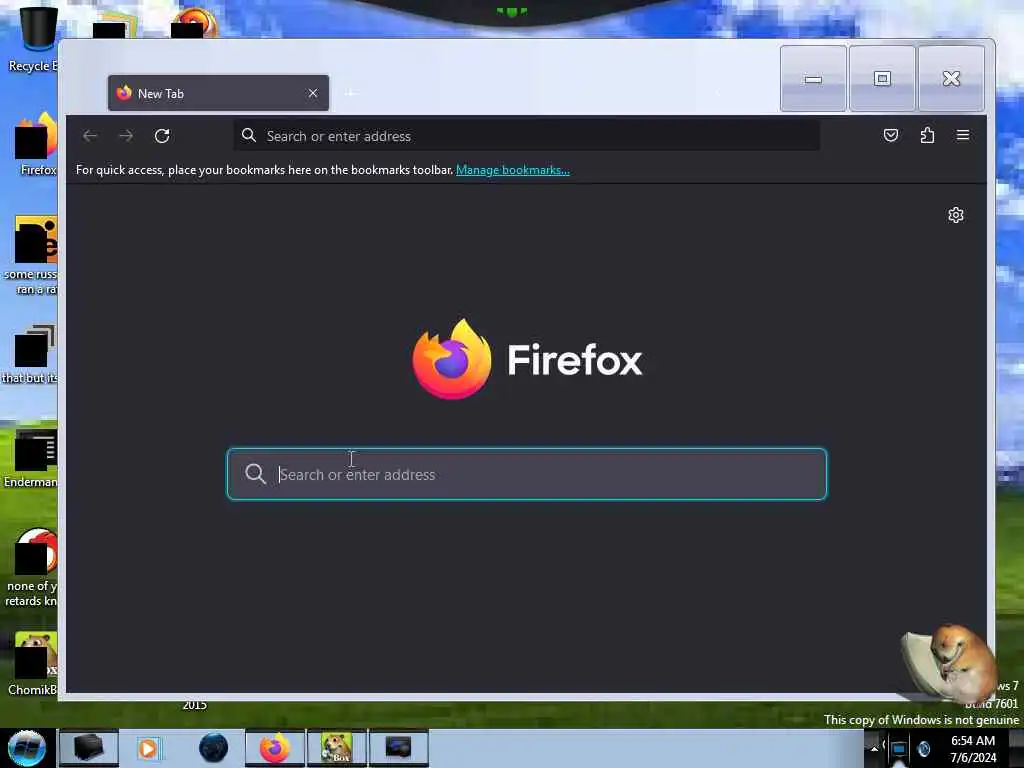Click the Firefox back arrow button
The width and height of the screenshot is (1024, 768).
(x=90, y=136)
